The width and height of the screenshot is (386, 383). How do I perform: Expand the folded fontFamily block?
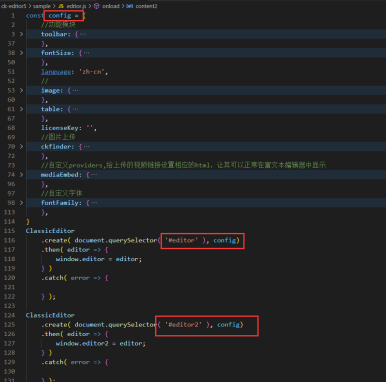pyautogui.click(x=21, y=203)
